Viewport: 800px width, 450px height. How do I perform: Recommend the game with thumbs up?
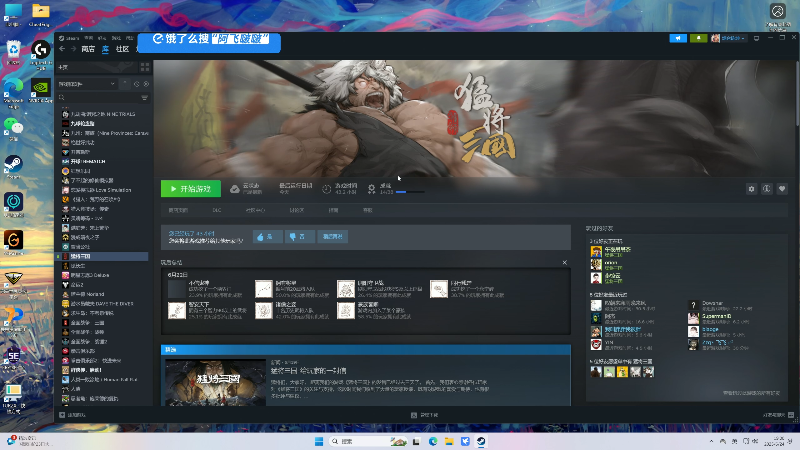coord(267,237)
